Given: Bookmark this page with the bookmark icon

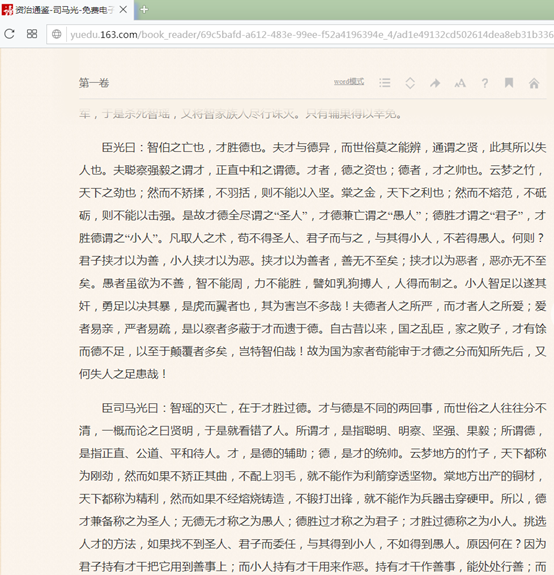Looking at the screenshot, I should coord(509,83).
